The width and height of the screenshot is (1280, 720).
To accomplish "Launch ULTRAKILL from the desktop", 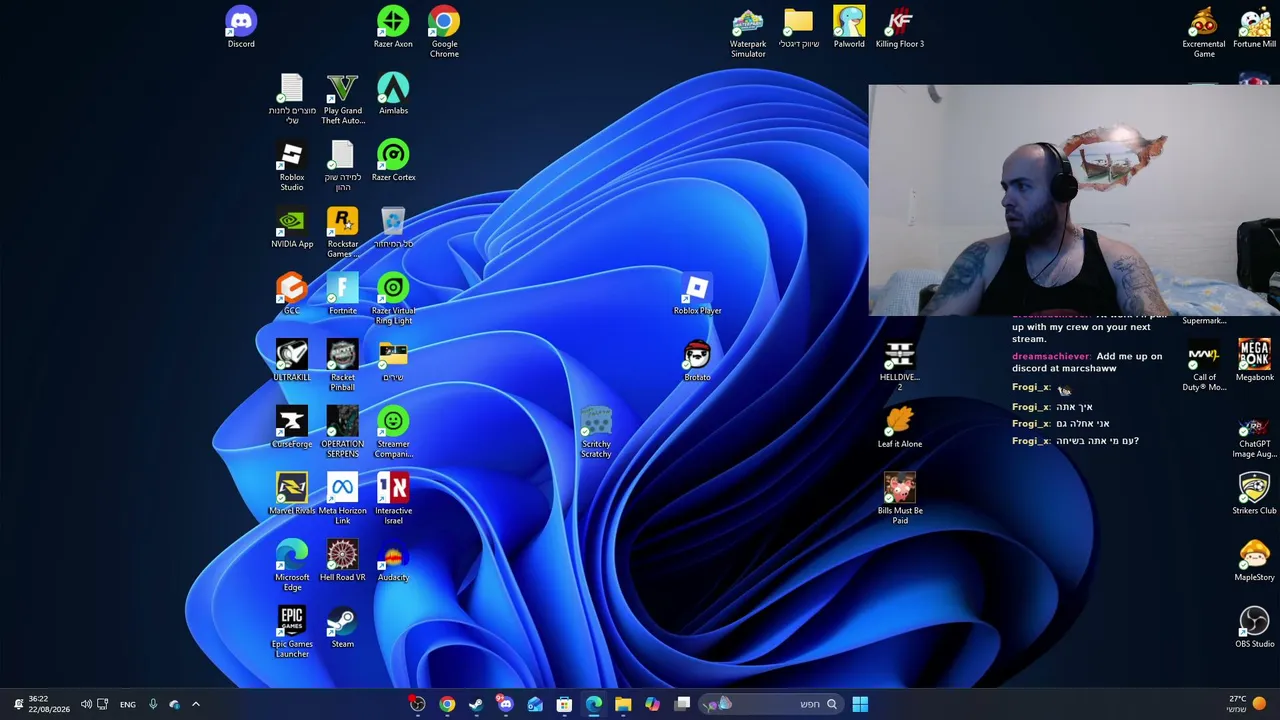I will coord(292,361).
